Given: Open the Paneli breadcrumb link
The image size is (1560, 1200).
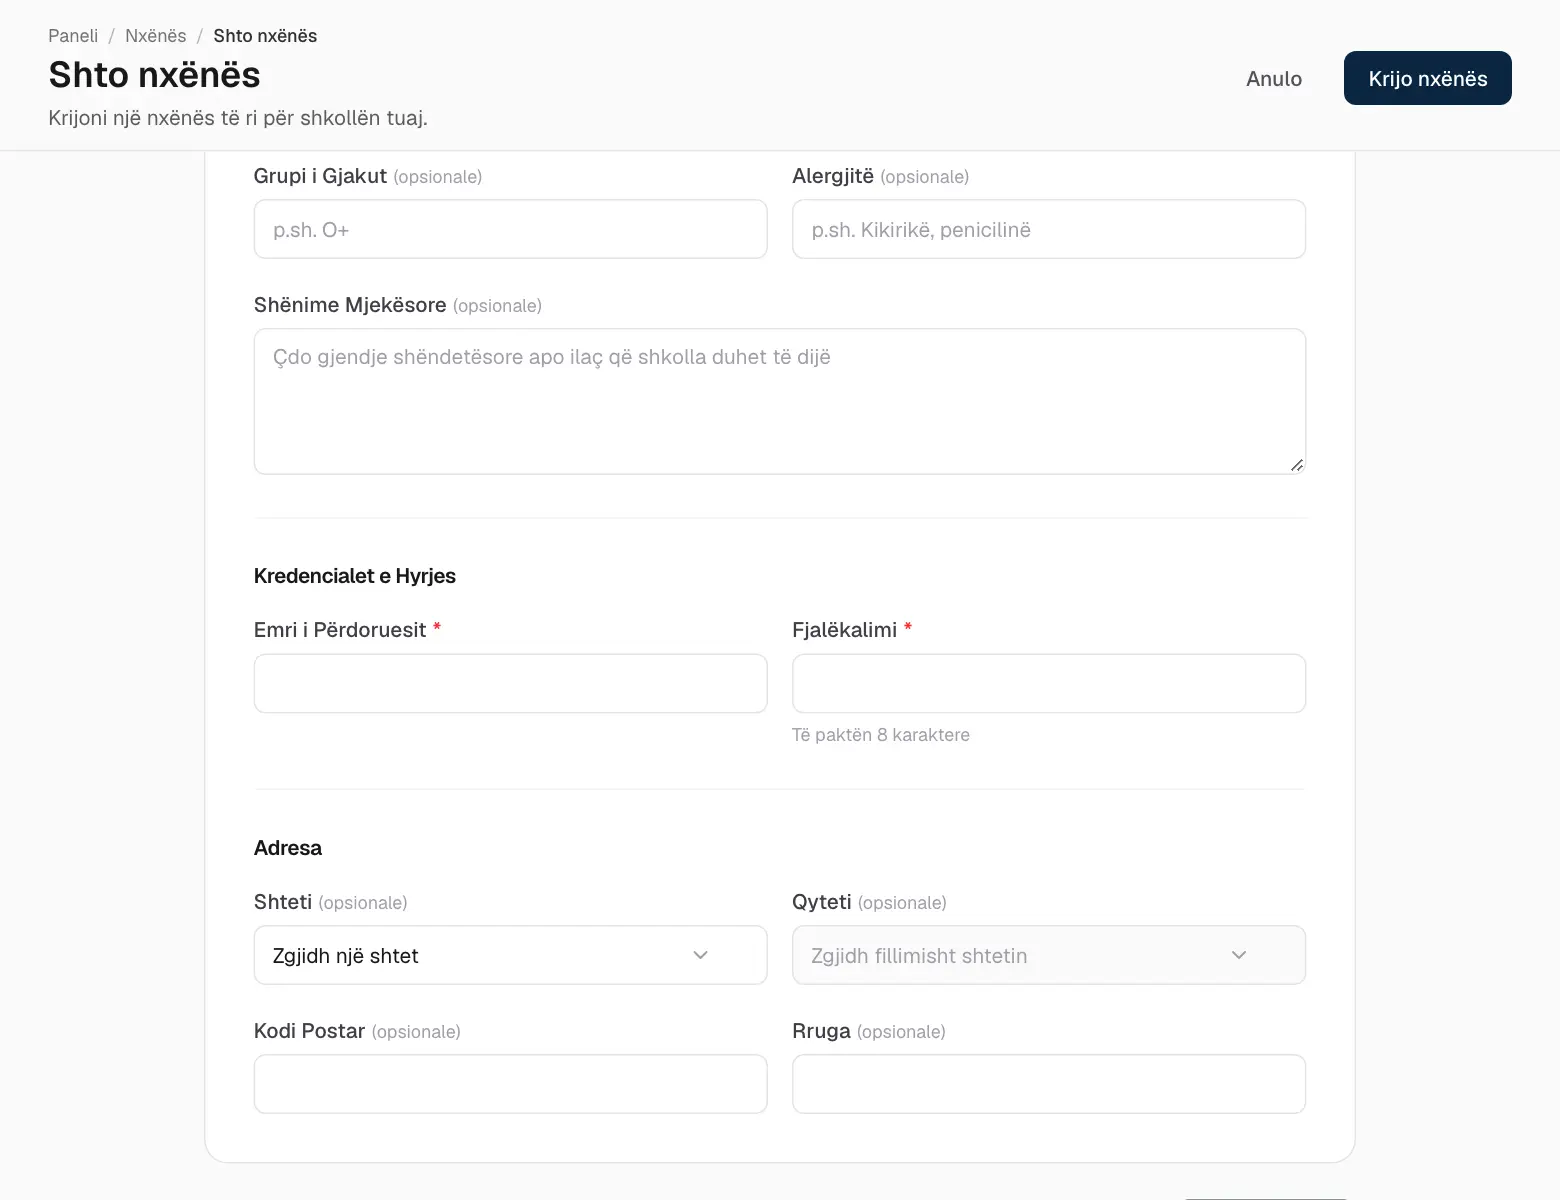Looking at the screenshot, I should click(x=73, y=36).
